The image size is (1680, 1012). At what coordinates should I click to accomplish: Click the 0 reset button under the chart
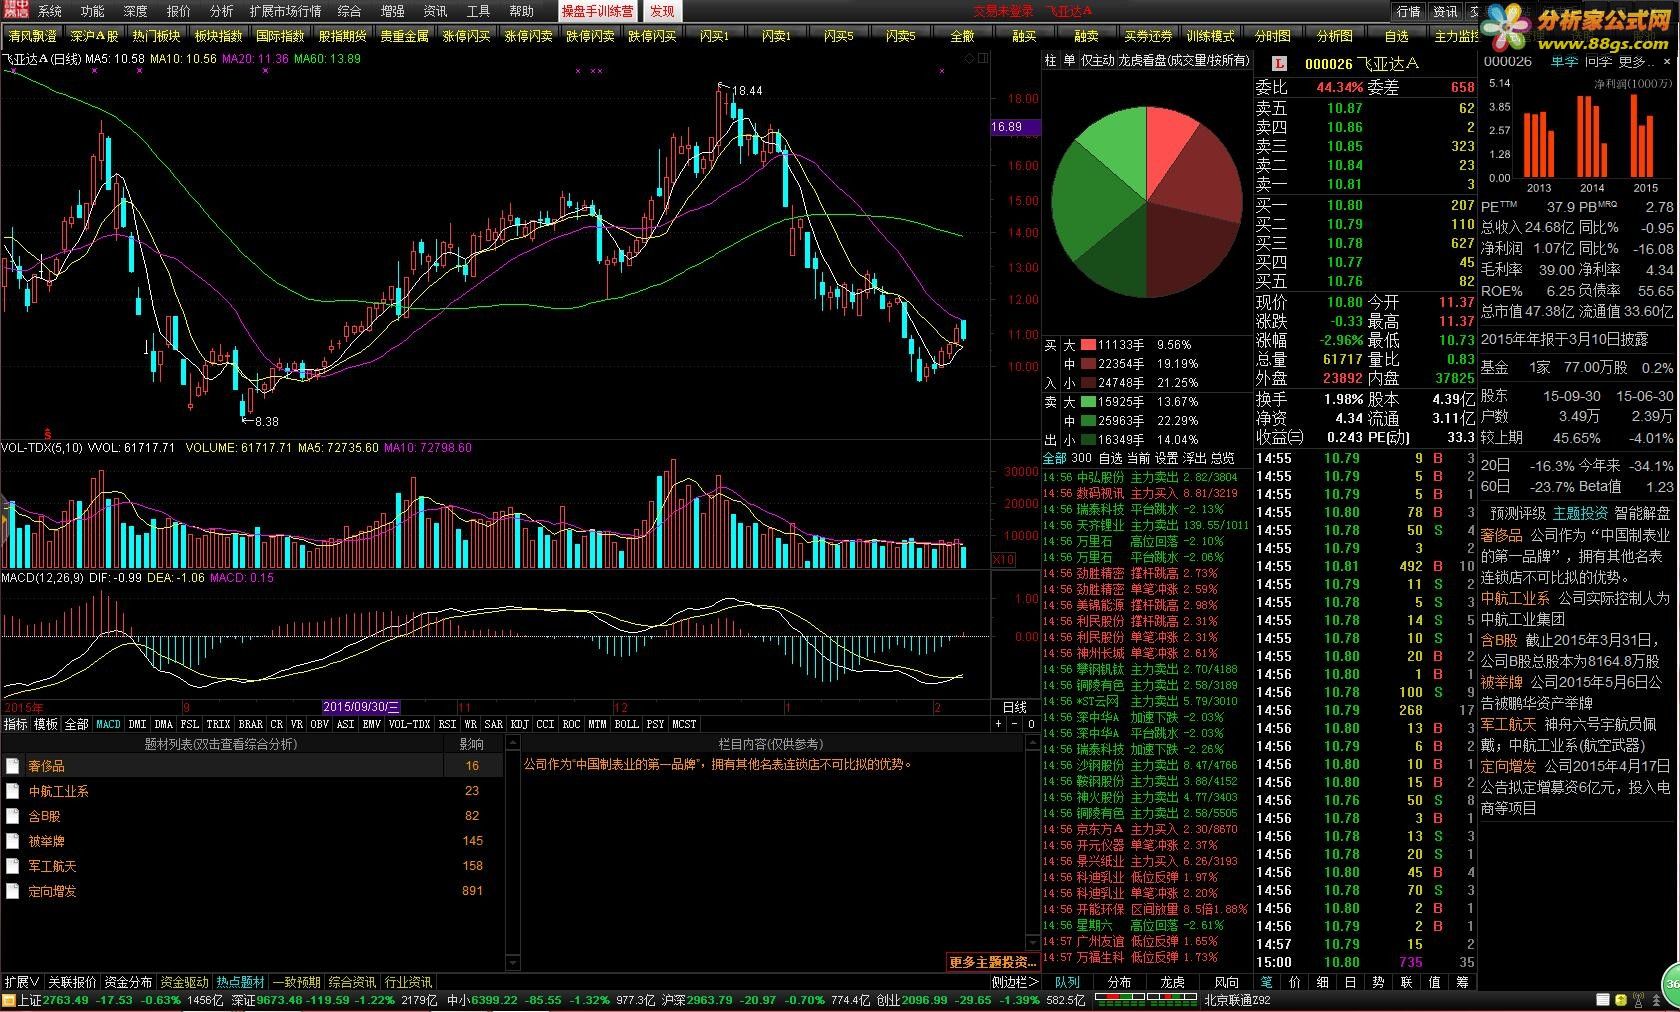[1031, 724]
